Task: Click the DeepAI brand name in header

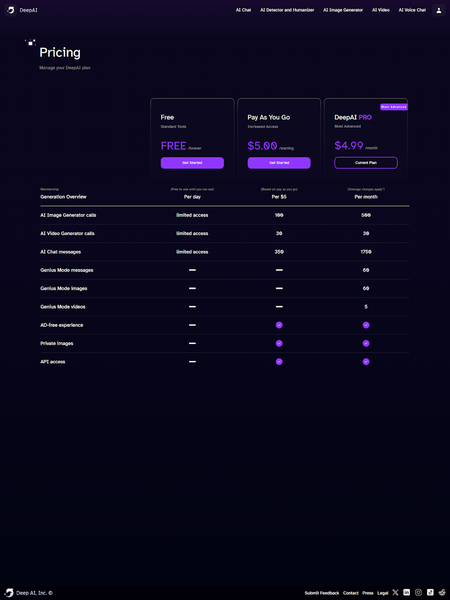Action: 29,10
